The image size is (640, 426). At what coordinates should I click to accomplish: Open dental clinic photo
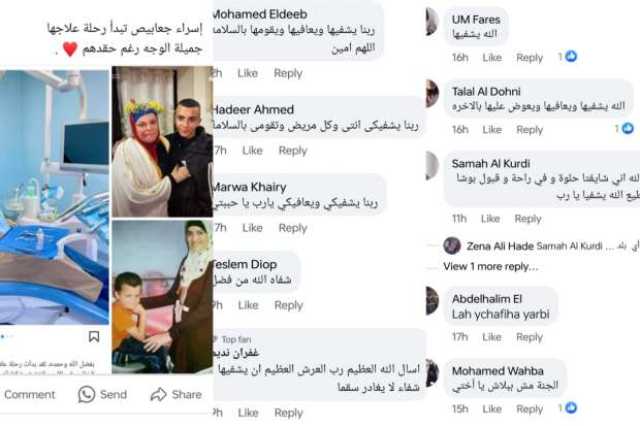(x=54, y=197)
